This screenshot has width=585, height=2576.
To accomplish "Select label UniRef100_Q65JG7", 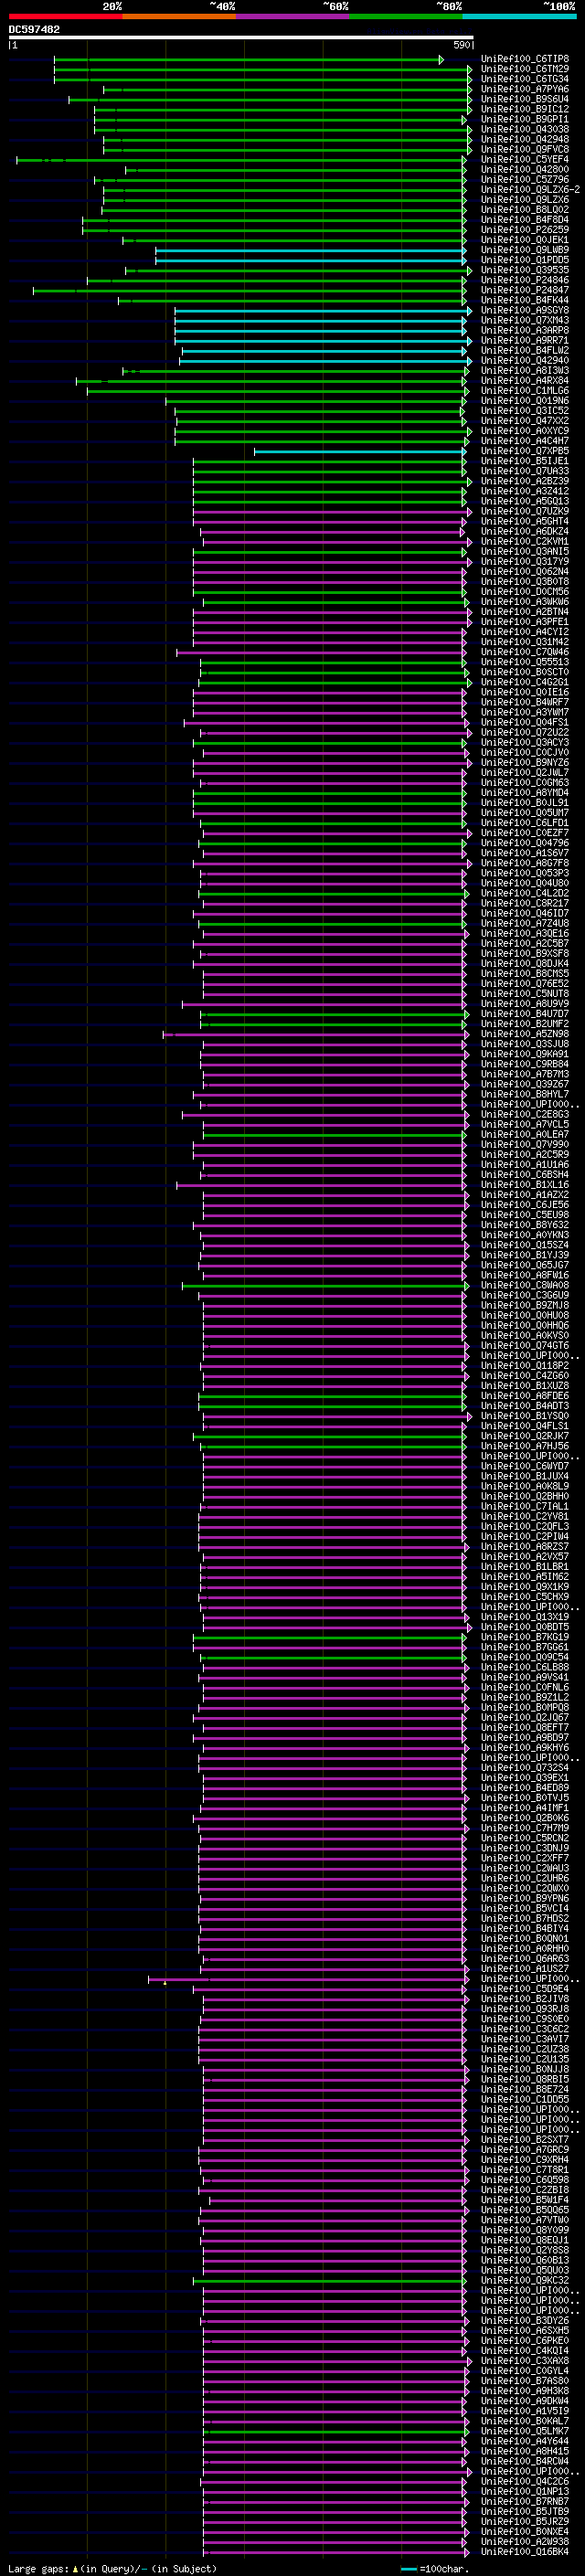I will click(525, 1264).
